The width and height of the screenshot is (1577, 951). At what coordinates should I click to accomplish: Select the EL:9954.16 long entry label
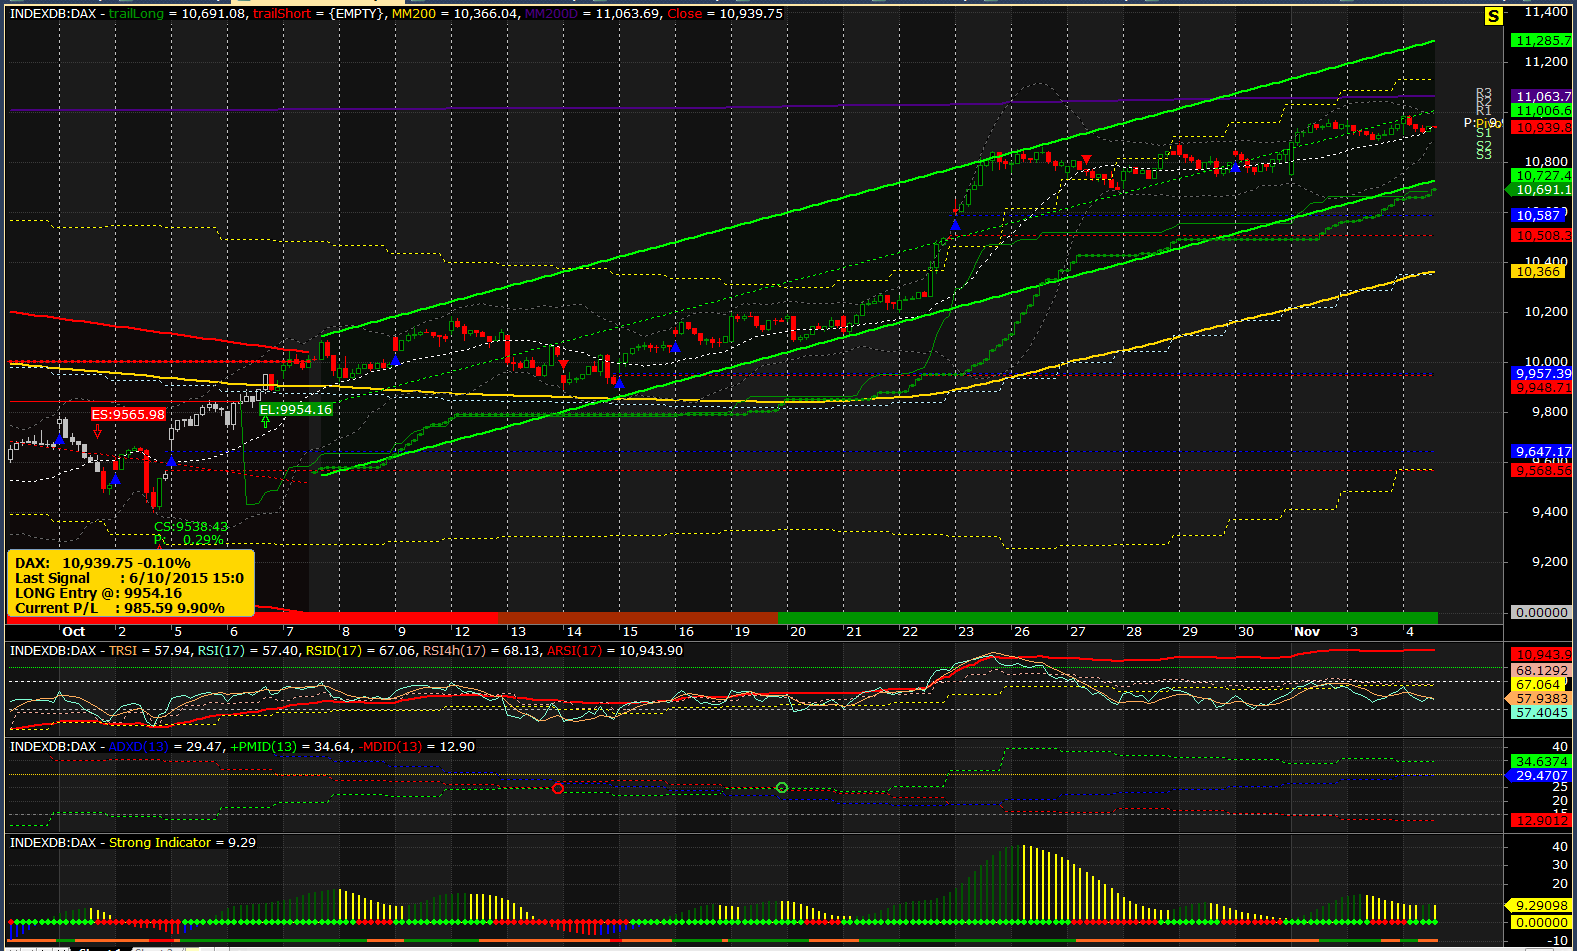tap(296, 409)
